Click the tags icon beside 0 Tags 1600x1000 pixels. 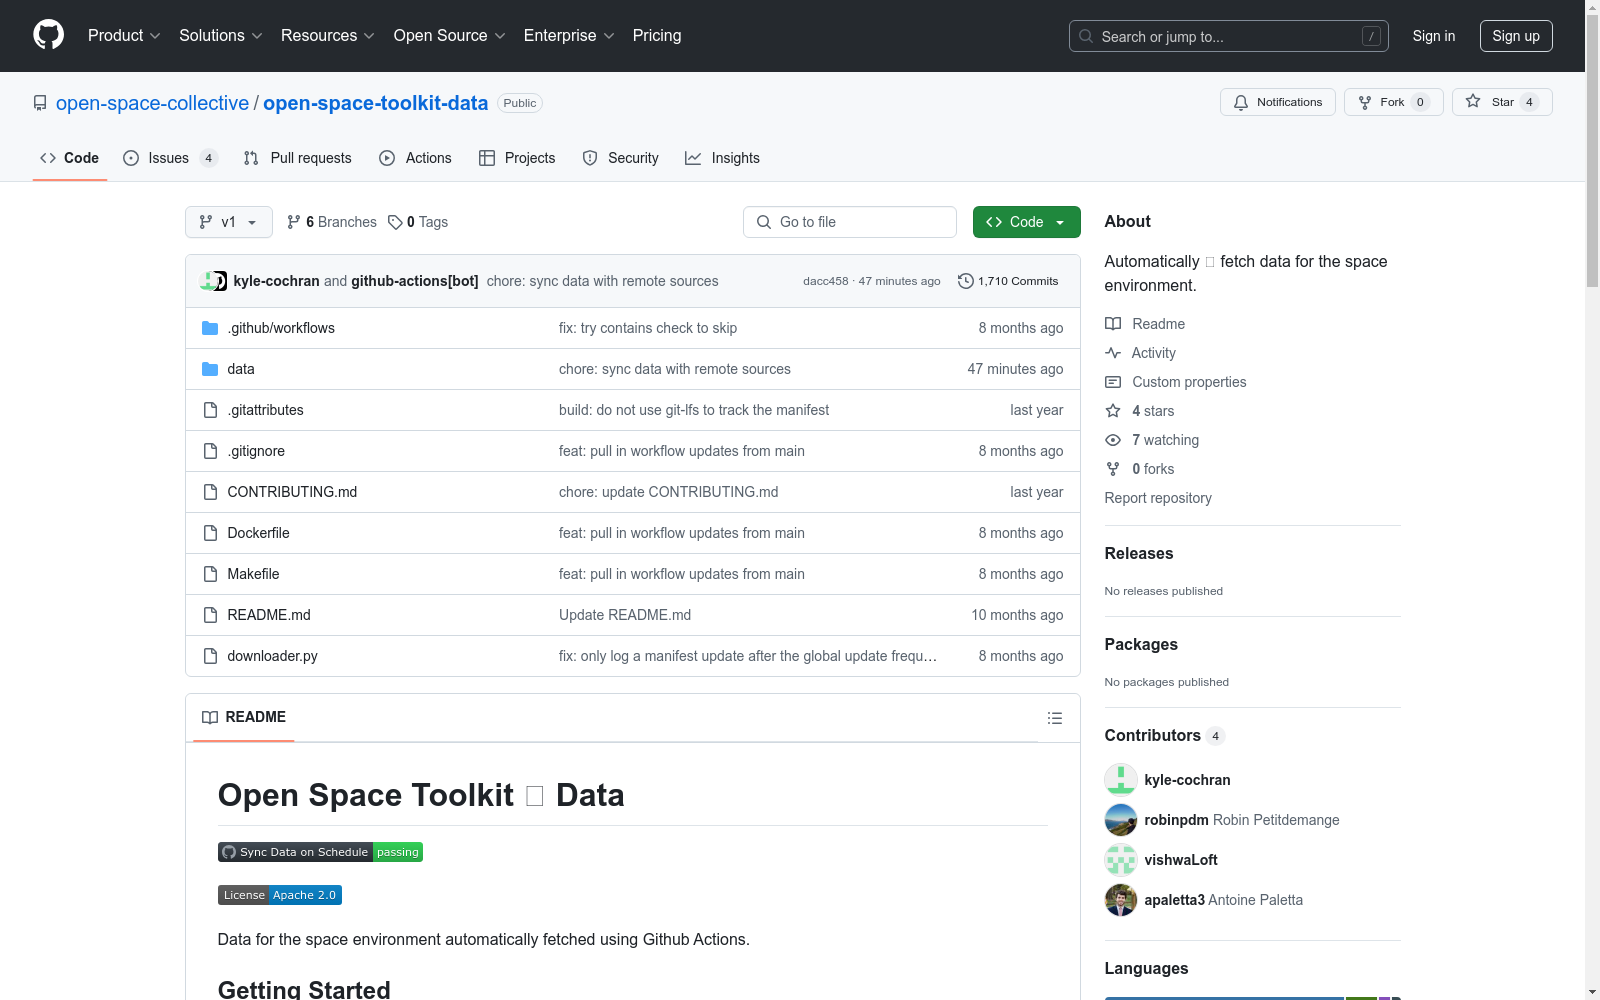[395, 222]
